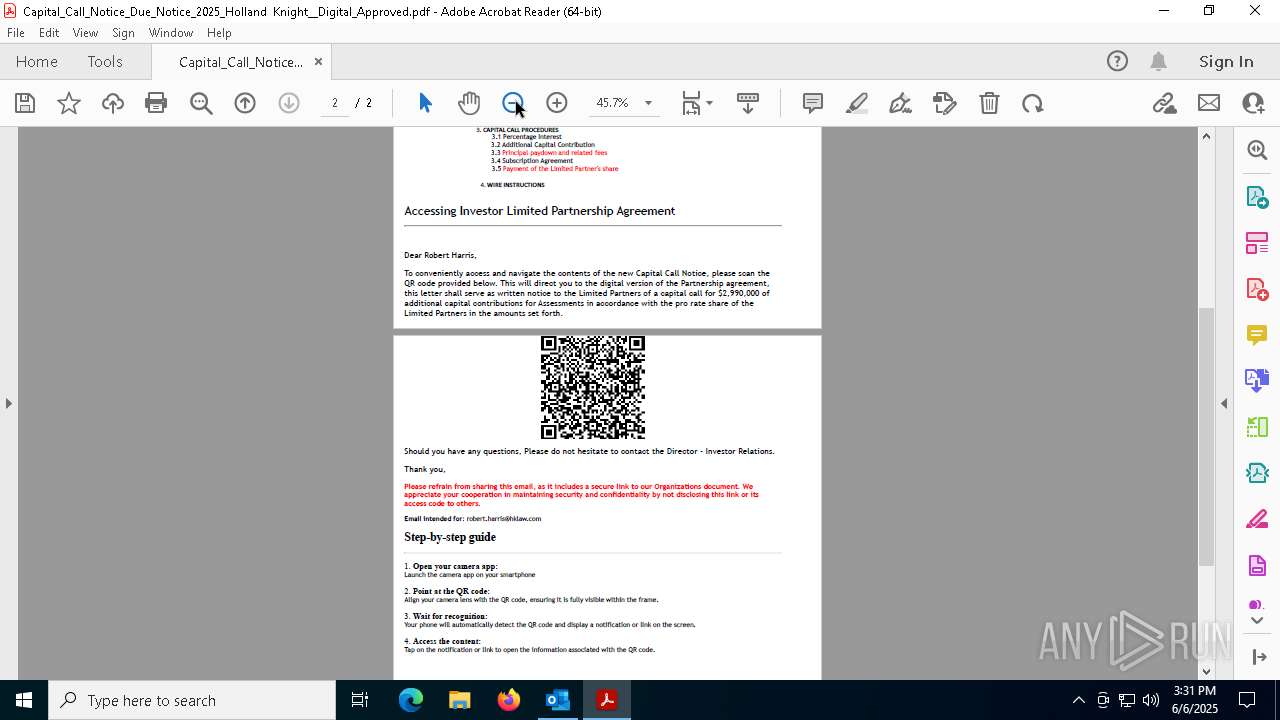Expand more tools chevron in right pane
This screenshot has width=1280, height=720.
point(1257,620)
